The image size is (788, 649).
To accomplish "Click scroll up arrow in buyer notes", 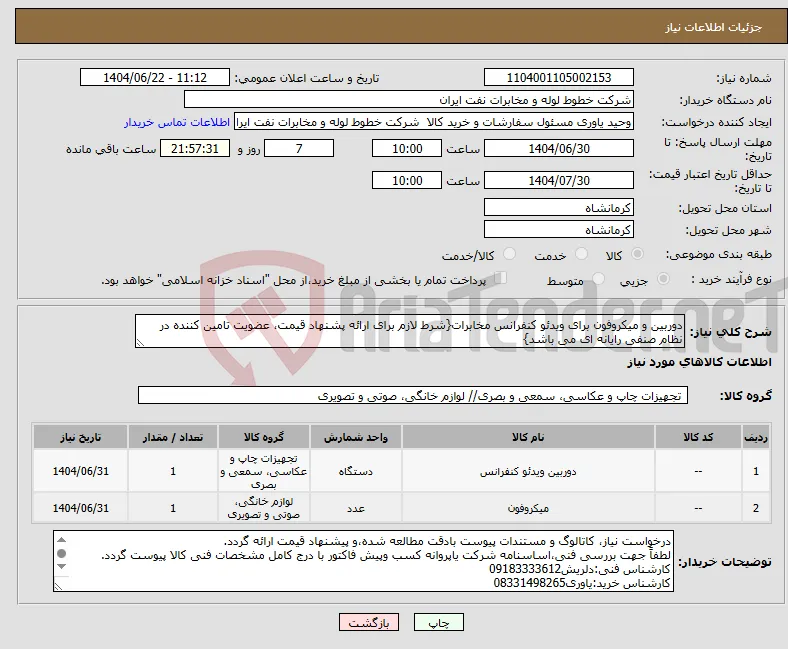I will (61, 539).
